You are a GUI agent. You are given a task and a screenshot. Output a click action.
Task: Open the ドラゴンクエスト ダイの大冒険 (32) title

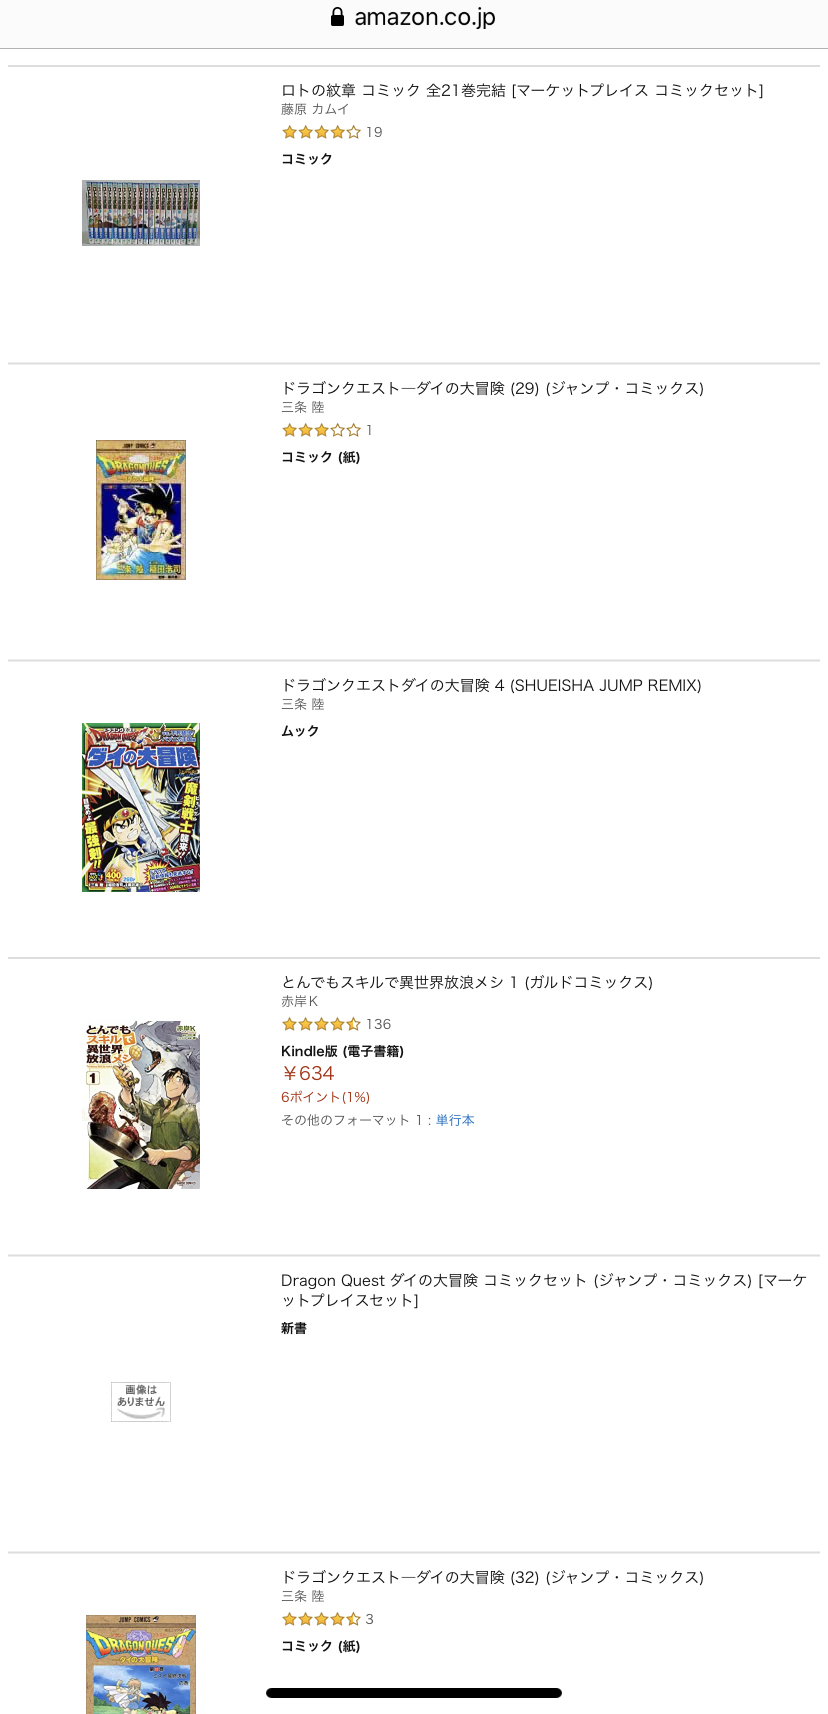(x=492, y=1577)
